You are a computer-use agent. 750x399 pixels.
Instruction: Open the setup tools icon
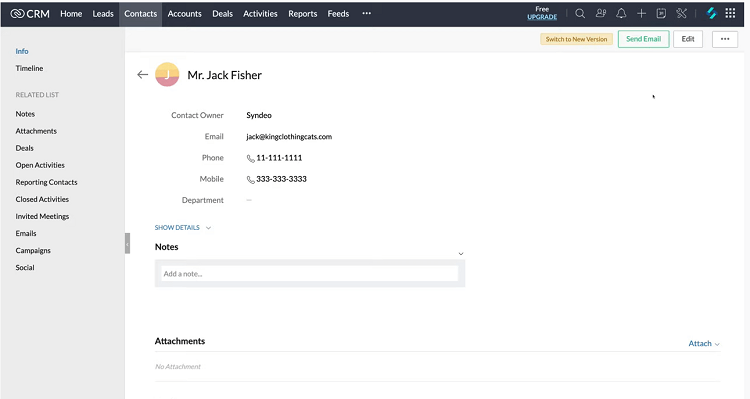(x=682, y=14)
